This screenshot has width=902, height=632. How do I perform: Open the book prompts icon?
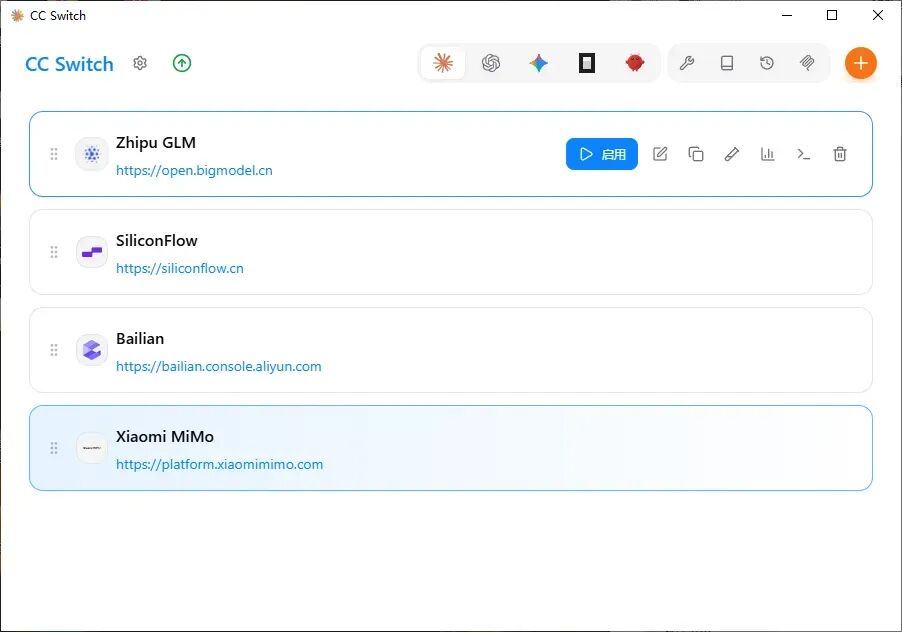click(x=727, y=63)
